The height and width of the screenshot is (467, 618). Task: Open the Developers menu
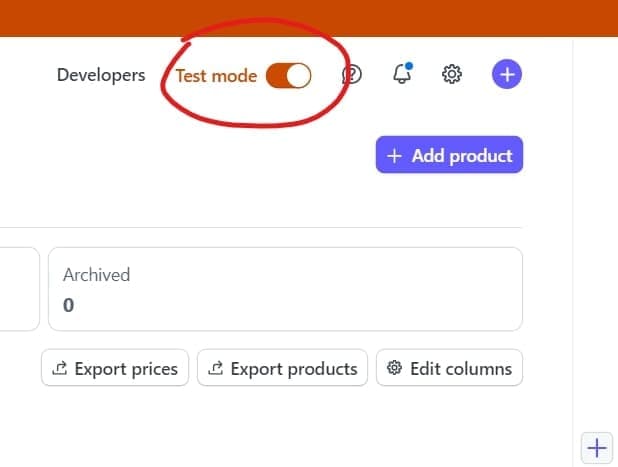click(x=101, y=75)
